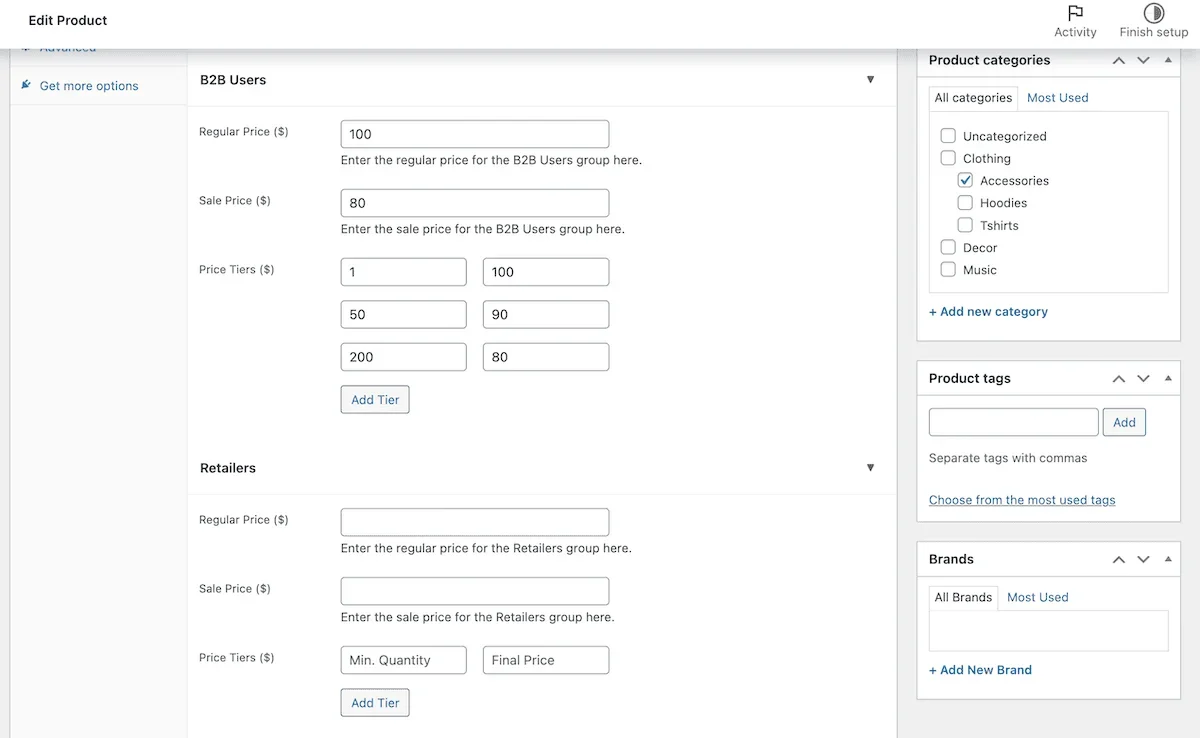Click the Min. Quantity field under Retailers
This screenshot has width=1200, height=738.
click(403, 660)
